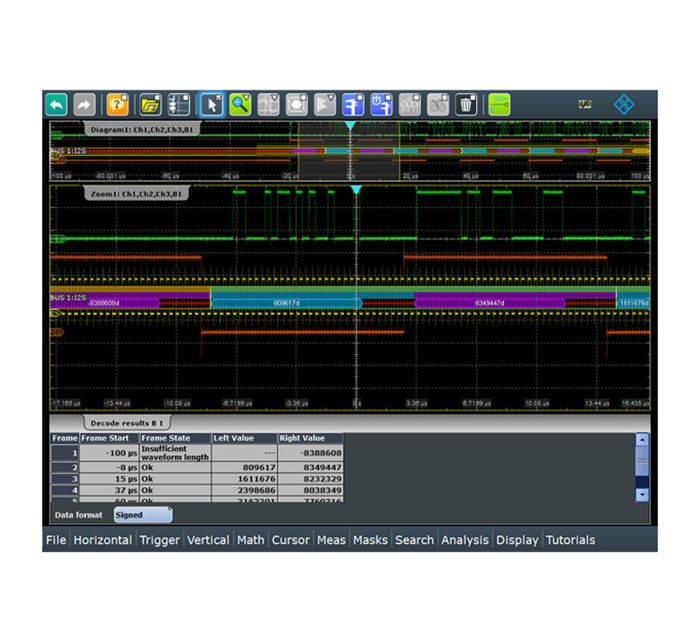Click the Right Value column header
700x640 pixels.
click(x=311, y=438)
